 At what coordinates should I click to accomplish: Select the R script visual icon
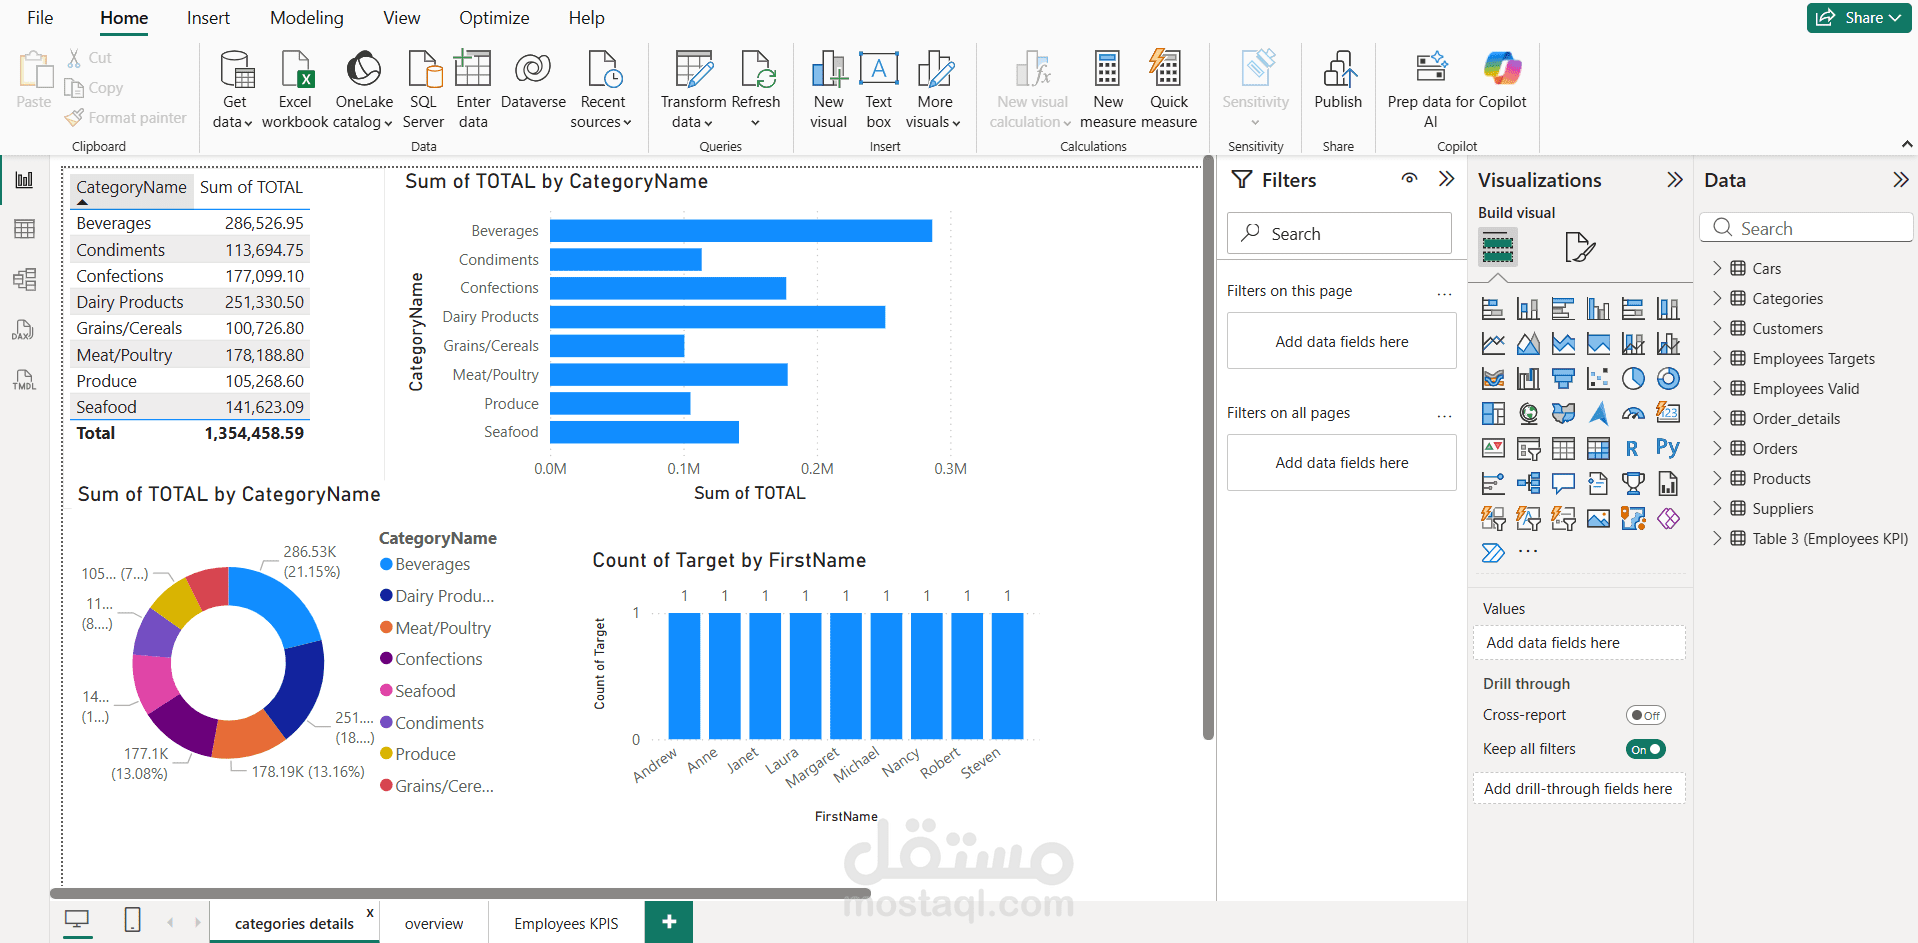tap(1632, 448)
